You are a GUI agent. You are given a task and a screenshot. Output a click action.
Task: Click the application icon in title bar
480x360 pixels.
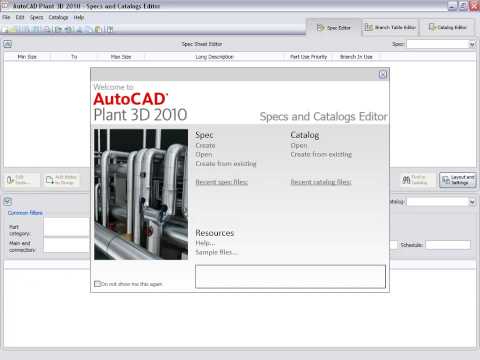pyautogui.click(x=5, y=6)
